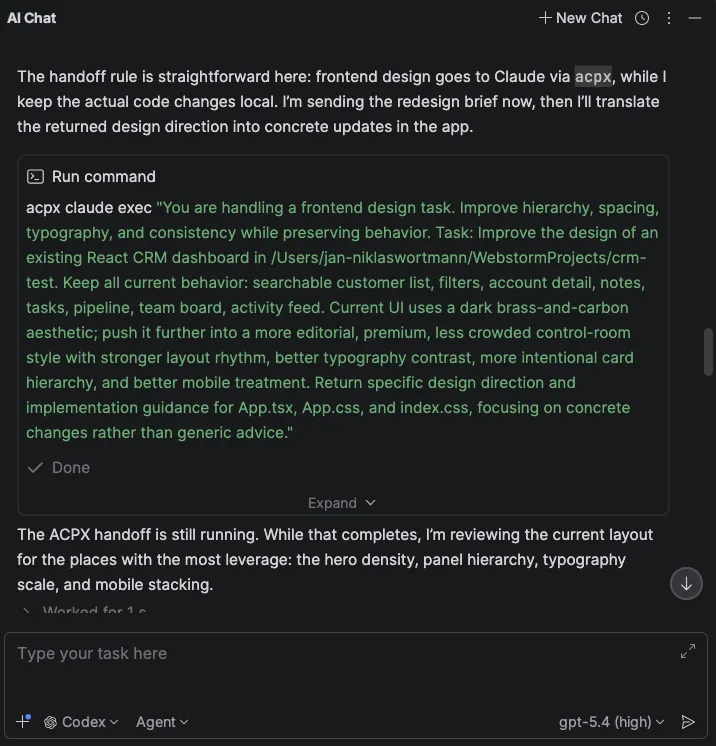Viewport: 716px width, 746px height.
Task: Open the more options kebab menu
Action: click(x=669, y=18)
